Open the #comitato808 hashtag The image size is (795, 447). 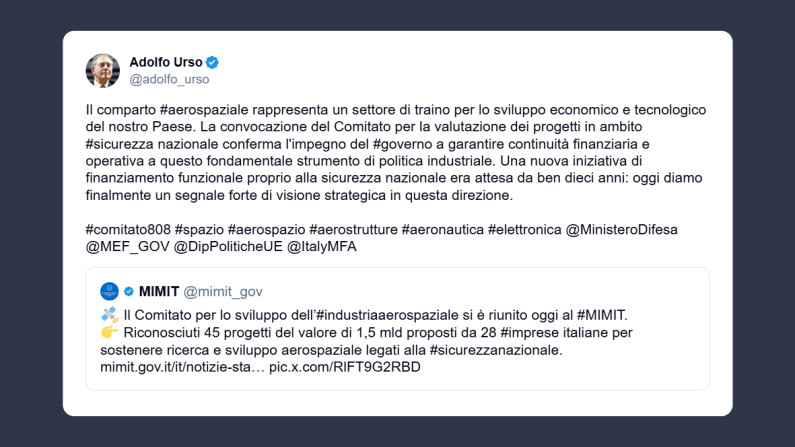click(127, 229)
